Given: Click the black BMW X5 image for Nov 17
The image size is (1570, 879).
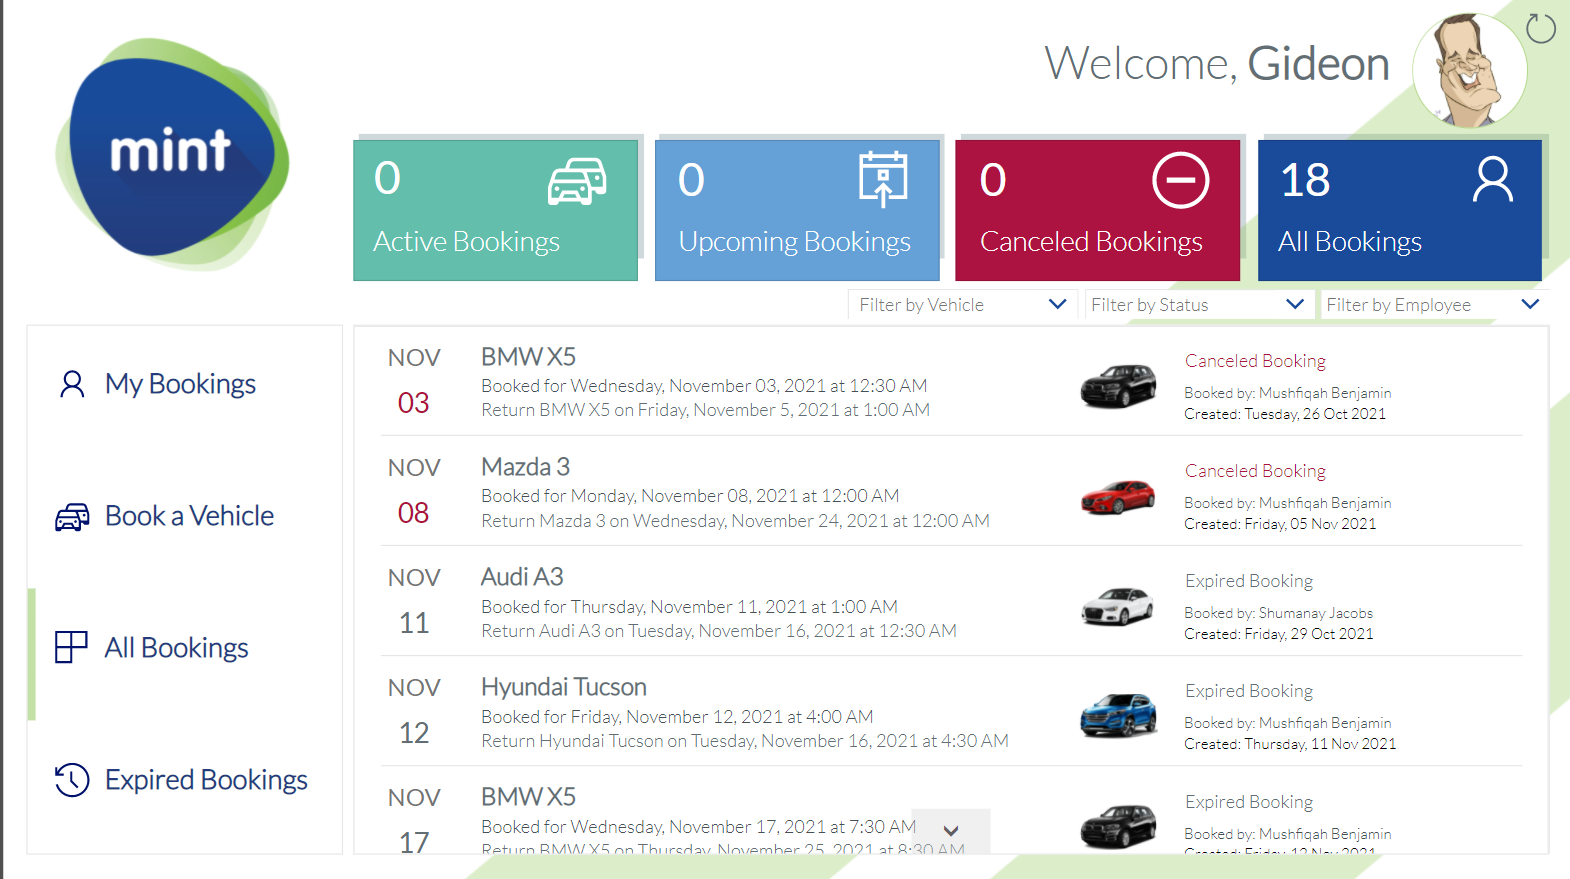Looking at the screenshot, I should coord(1118,827).
